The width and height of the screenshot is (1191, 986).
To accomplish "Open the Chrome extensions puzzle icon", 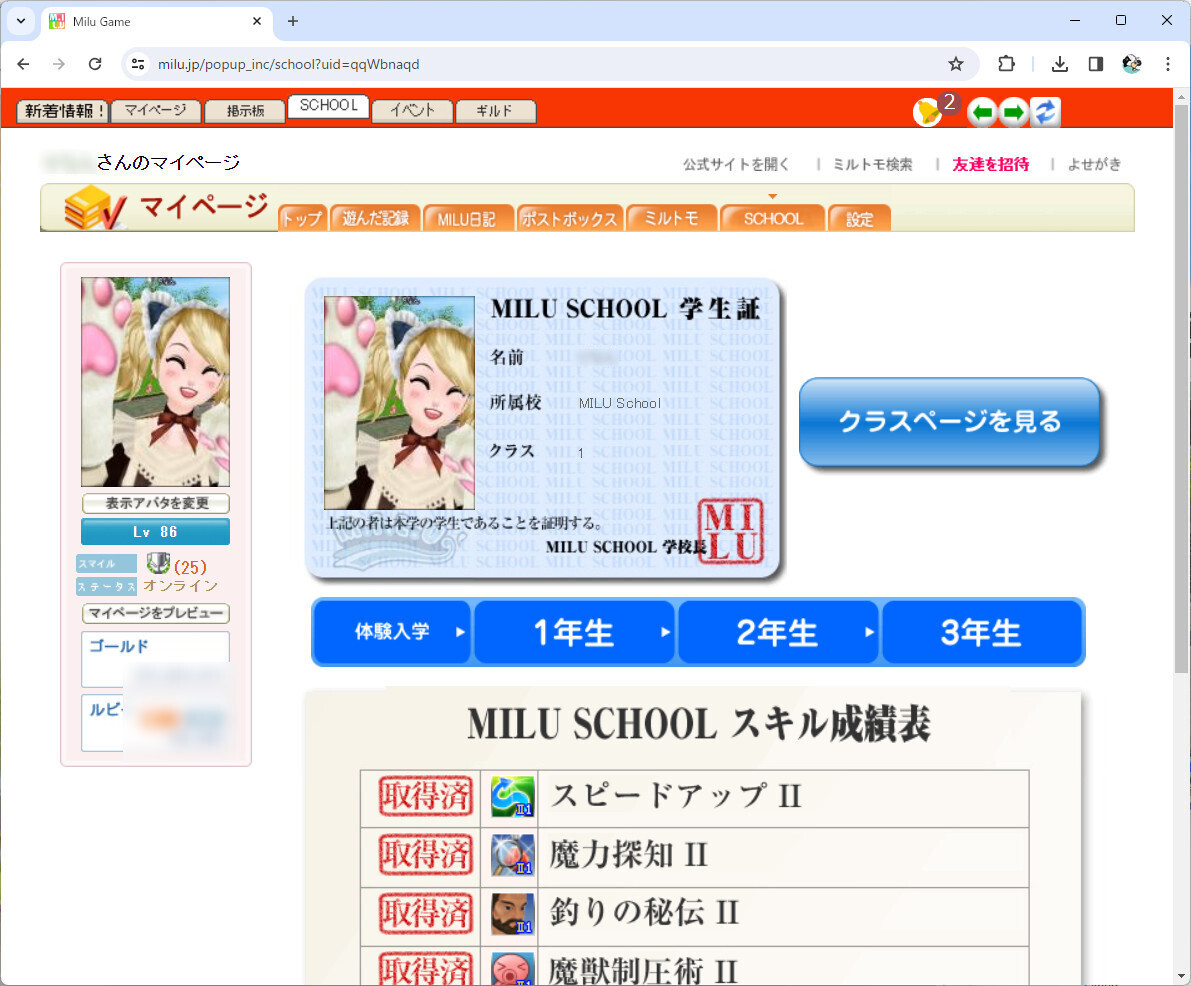I will [x=1006, y=64].
